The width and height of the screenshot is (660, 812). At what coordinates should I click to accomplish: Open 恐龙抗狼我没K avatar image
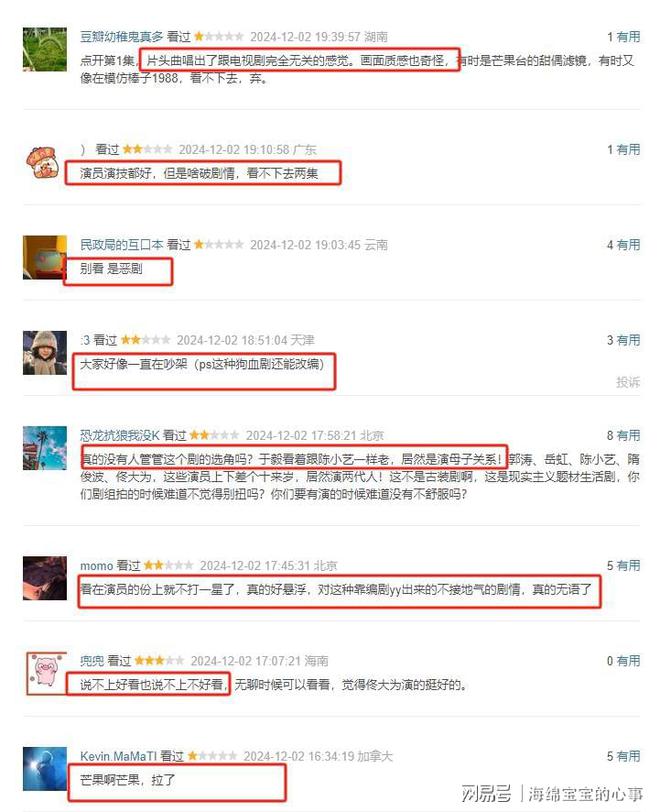pos(45,448)
